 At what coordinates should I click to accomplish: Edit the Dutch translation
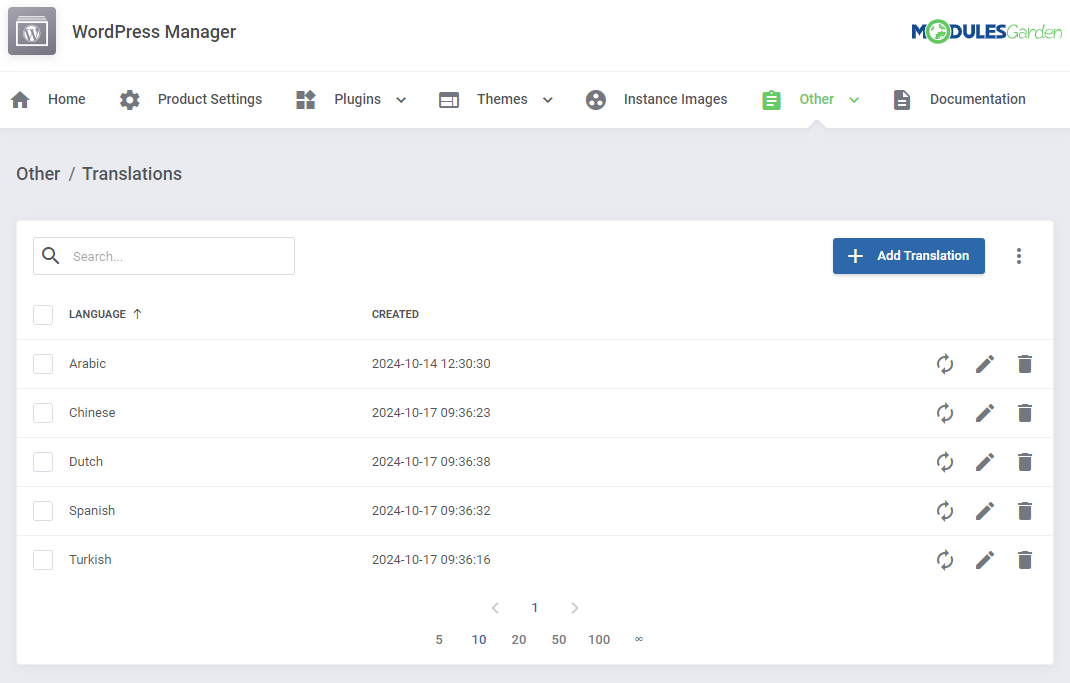click(985, 462)
